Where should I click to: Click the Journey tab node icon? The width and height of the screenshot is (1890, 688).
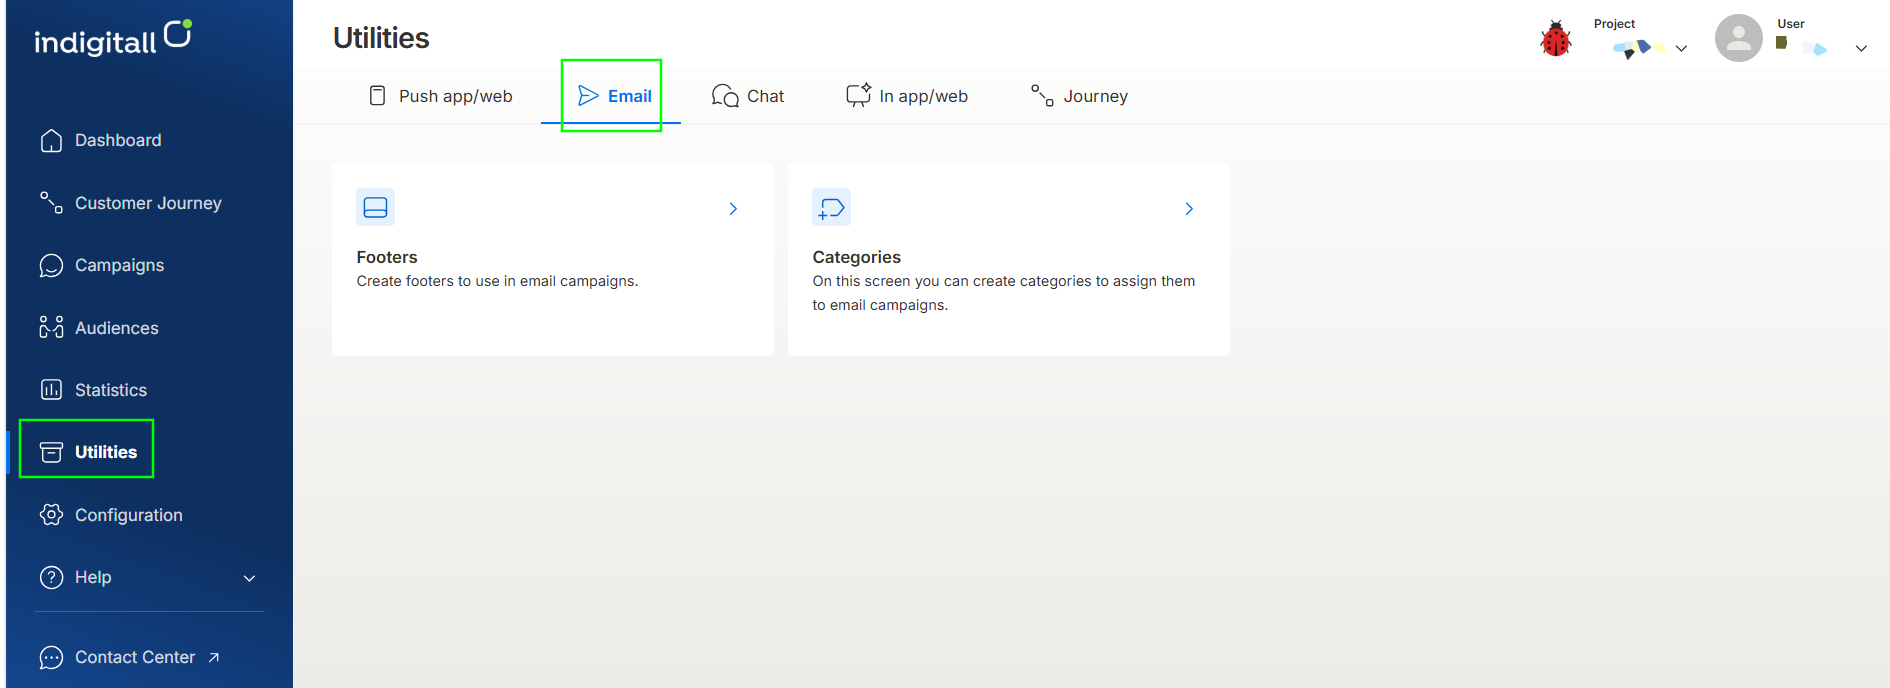tap(1042, 96)
